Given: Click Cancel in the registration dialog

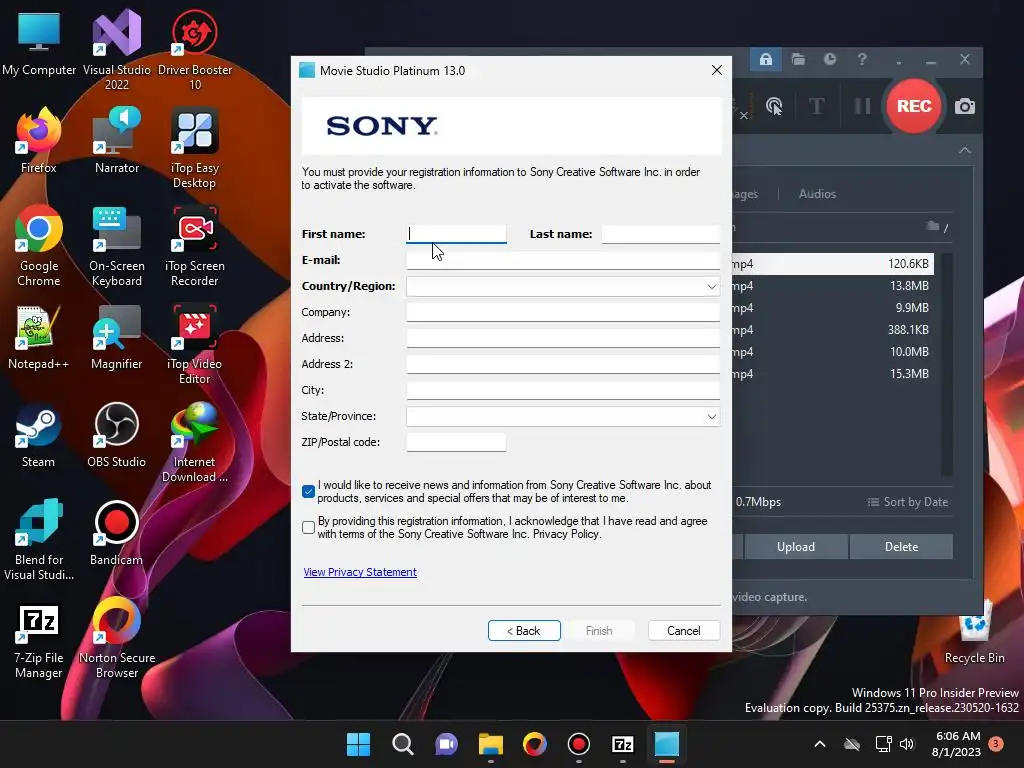Looking at the screenshot, I should pos(684,631).
